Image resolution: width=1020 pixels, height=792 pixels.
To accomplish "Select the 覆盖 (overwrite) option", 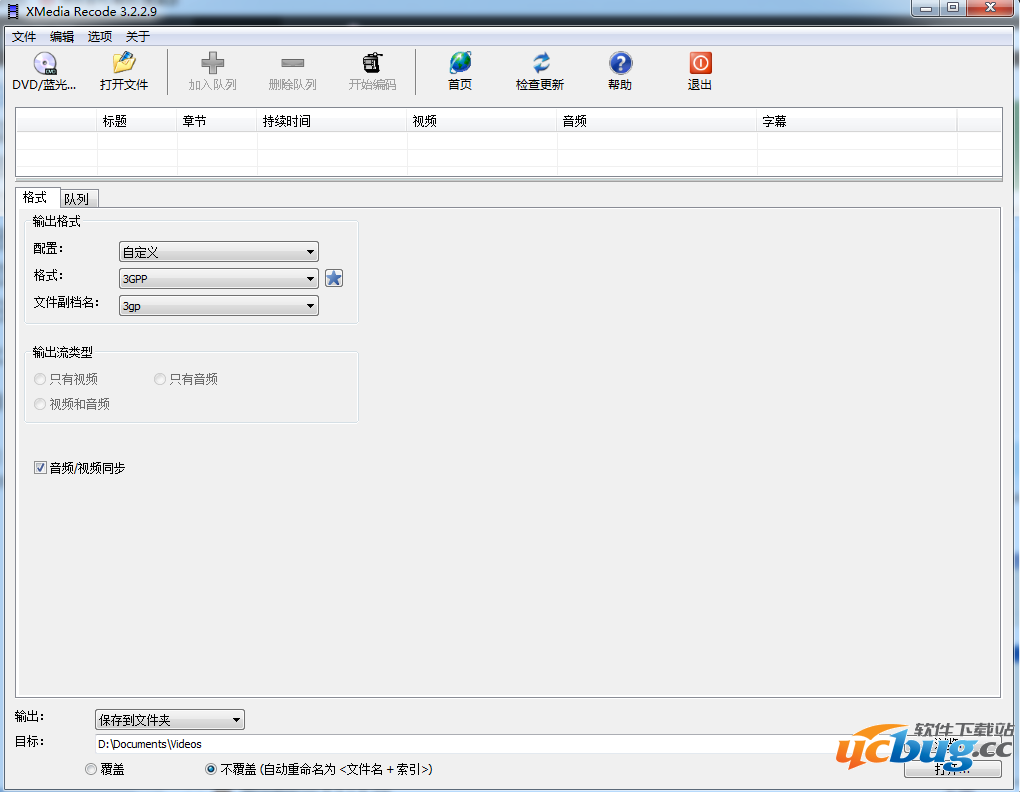I will (x=90, y=768).
